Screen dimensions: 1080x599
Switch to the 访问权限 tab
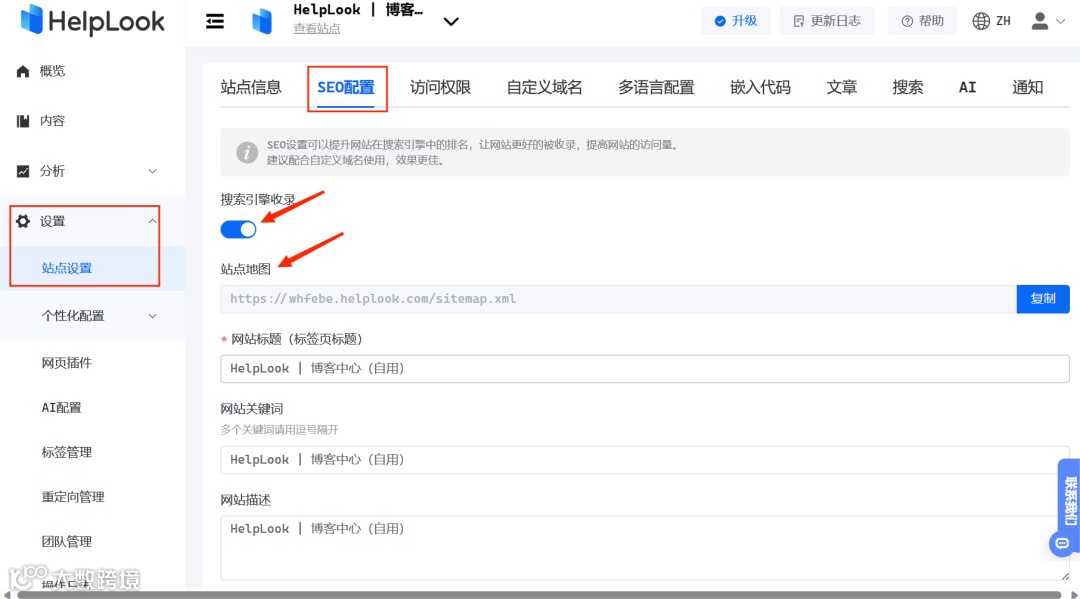pyautogui.click(x=440, y=87)
